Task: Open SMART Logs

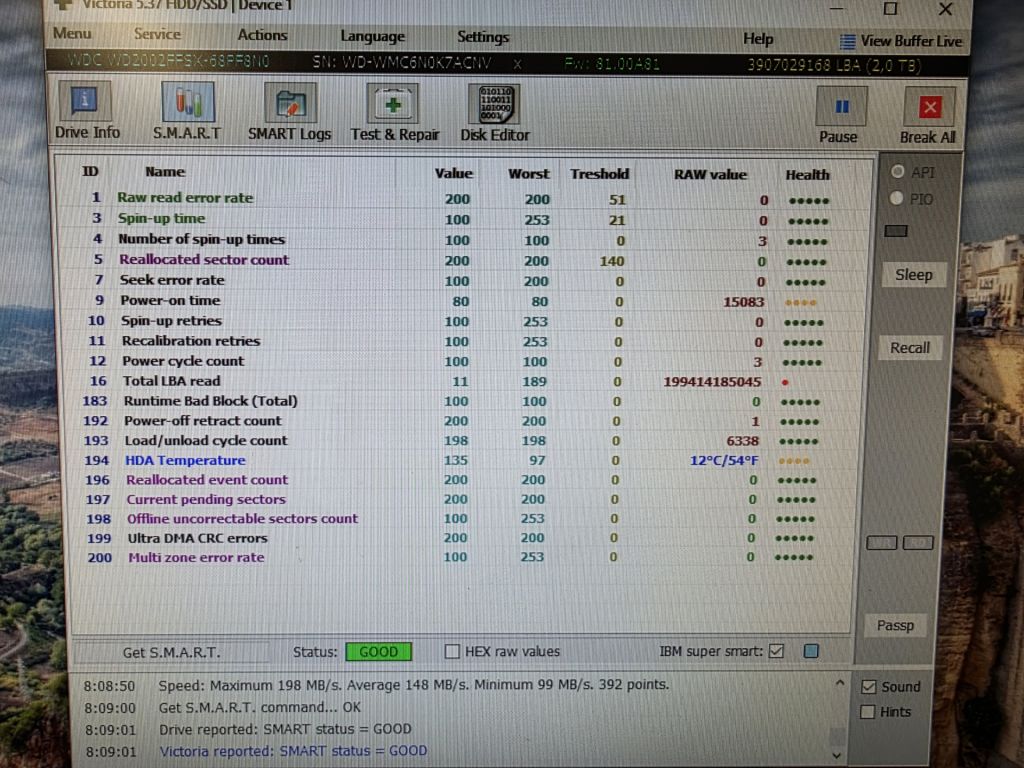Action: point(289,112)
